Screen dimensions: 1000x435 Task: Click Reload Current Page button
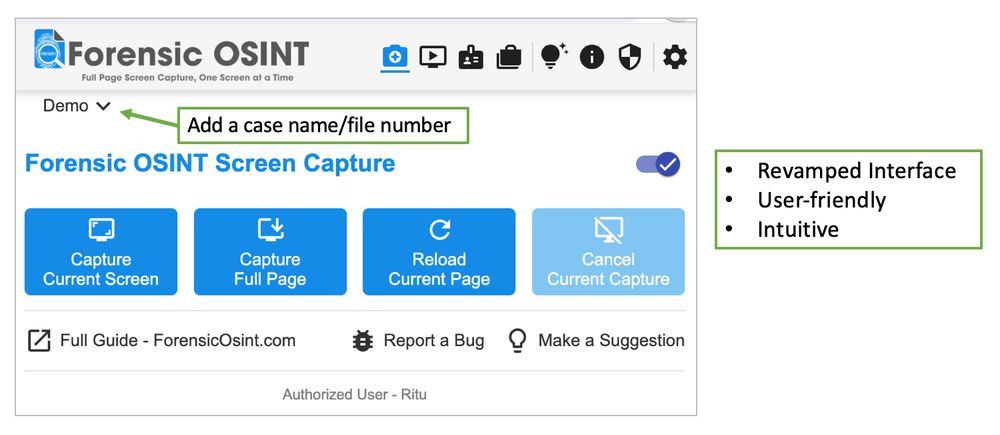pyautogui.click(x=439, y=252)
